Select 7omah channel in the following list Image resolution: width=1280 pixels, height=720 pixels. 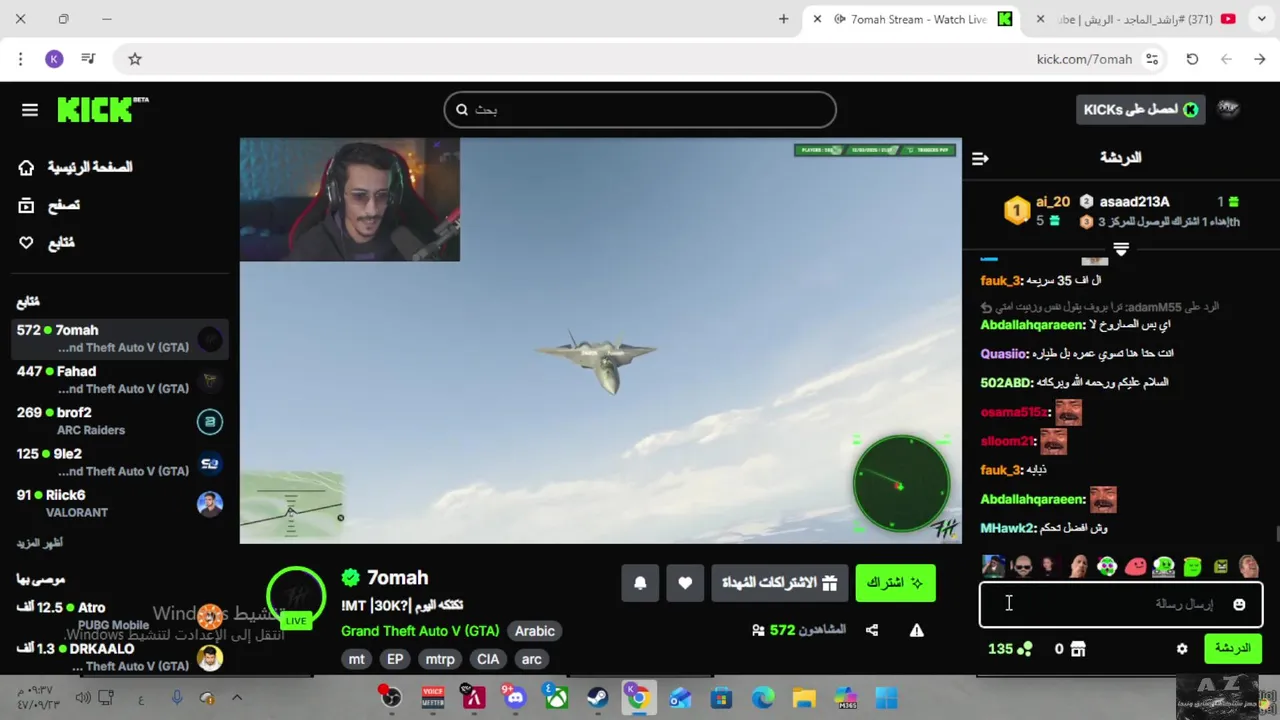[x=120, y=338]
